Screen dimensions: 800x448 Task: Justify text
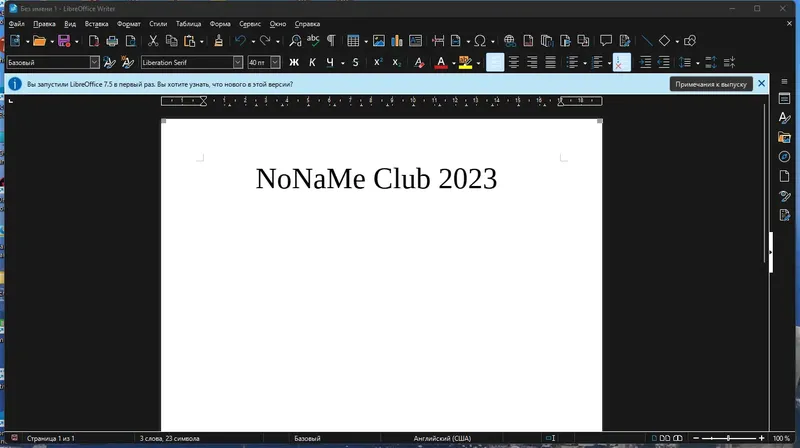pos(550,62)
